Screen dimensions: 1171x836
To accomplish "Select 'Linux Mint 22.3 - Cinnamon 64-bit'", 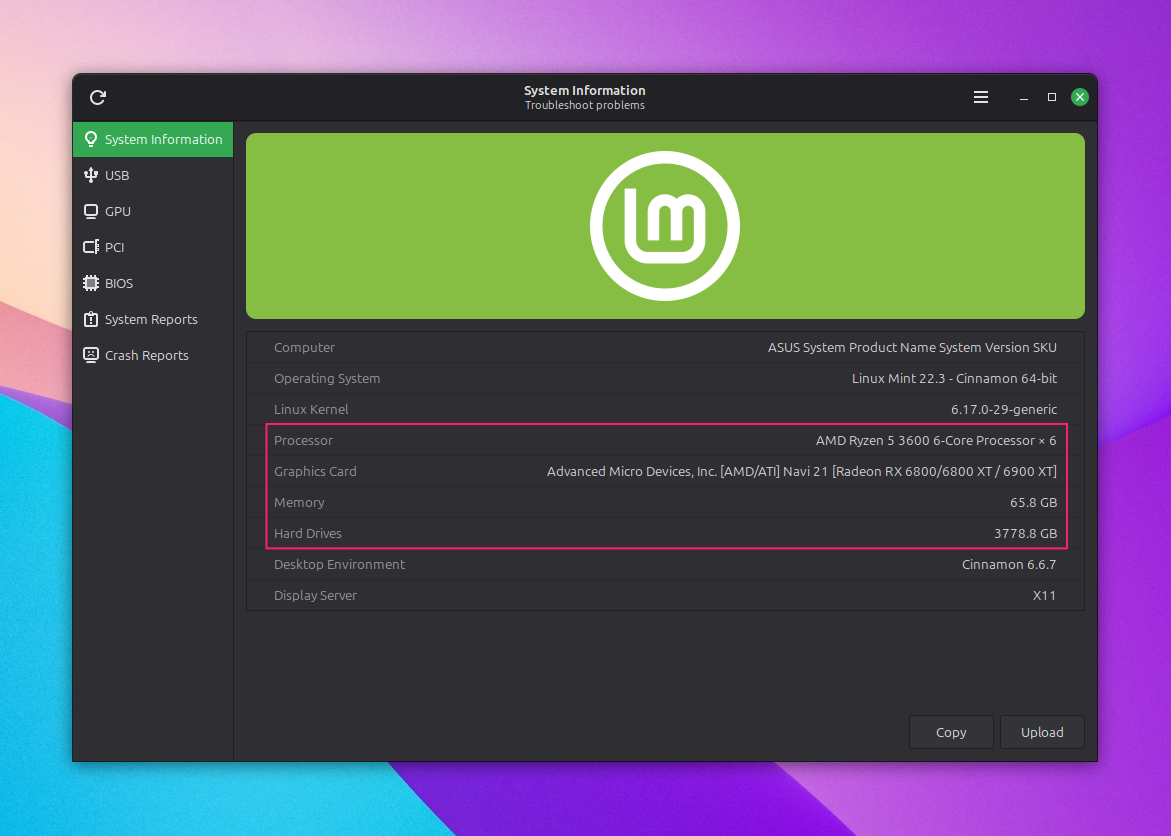I will (954, 379).
